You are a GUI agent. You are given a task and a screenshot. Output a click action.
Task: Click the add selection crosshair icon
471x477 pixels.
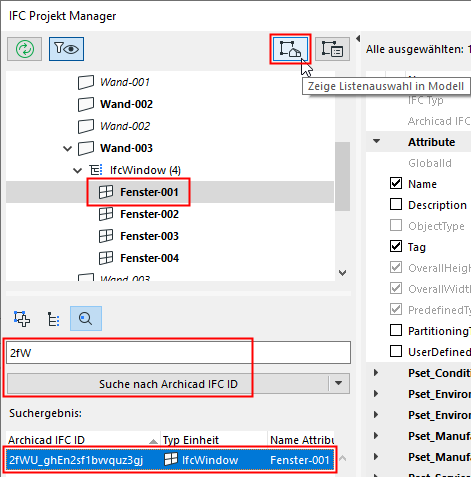point(22,319)
